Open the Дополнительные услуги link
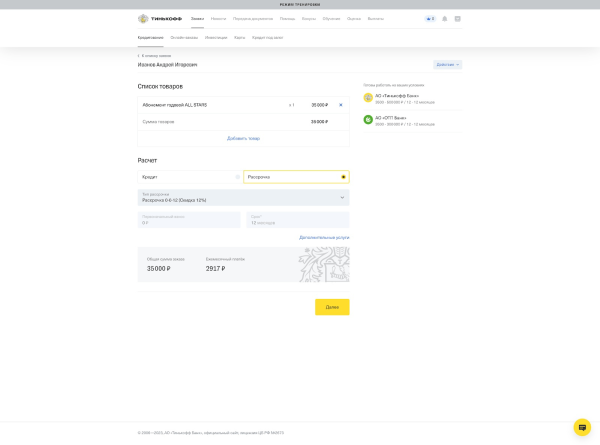Image resolution: width=600 pixels, height=445 pixels. [324, 237]
